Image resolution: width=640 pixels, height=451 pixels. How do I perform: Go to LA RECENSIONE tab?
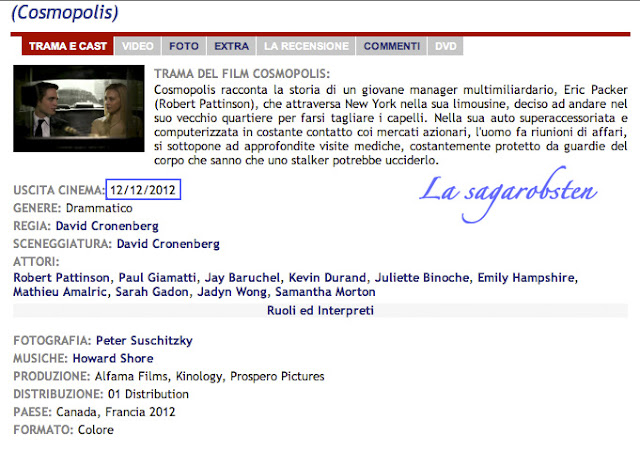(306, 46)
